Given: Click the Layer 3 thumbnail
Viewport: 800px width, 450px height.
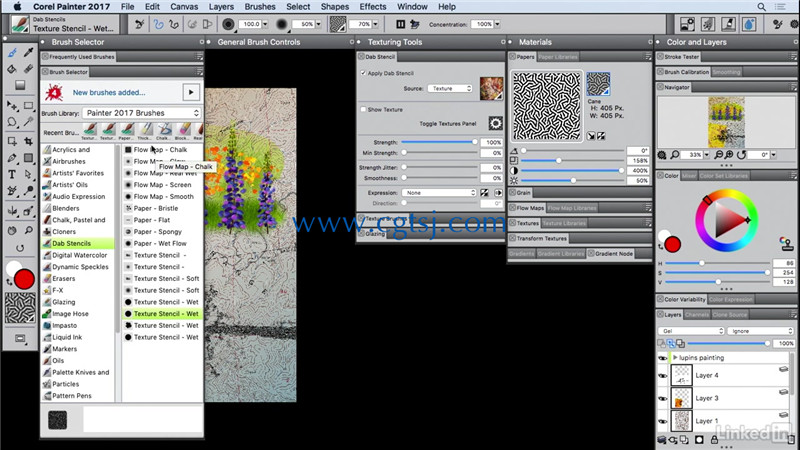Looking at the screenshot, I should (682, 398).
